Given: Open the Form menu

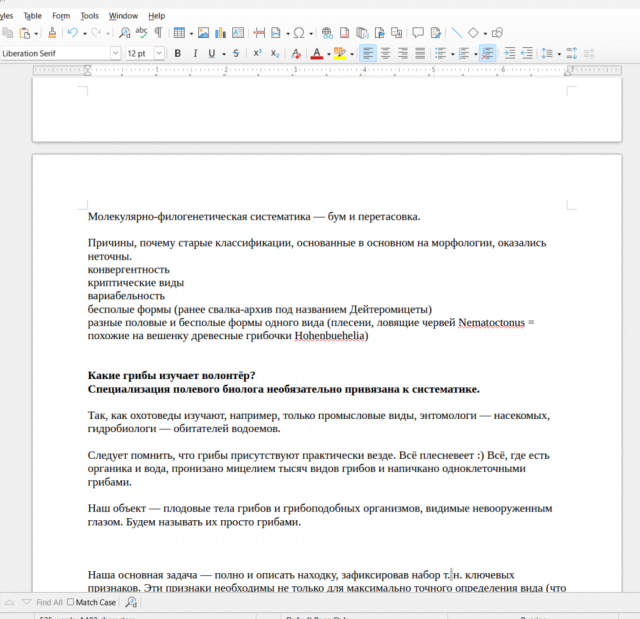Looking at the screenshot, I should (x=61, y=16).
